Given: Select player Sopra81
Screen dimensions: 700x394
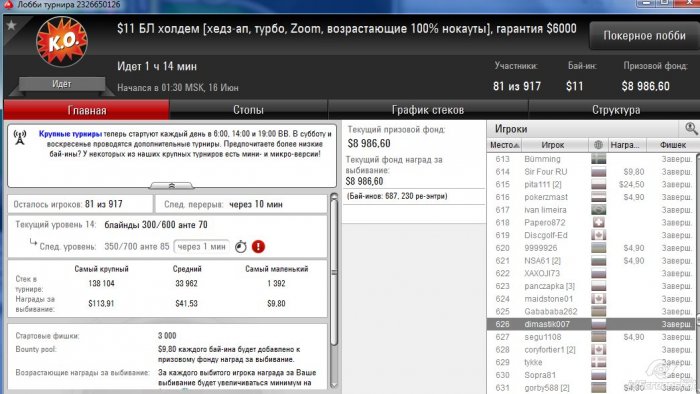Looking at the screenshot, I should (x=540, y=375).
